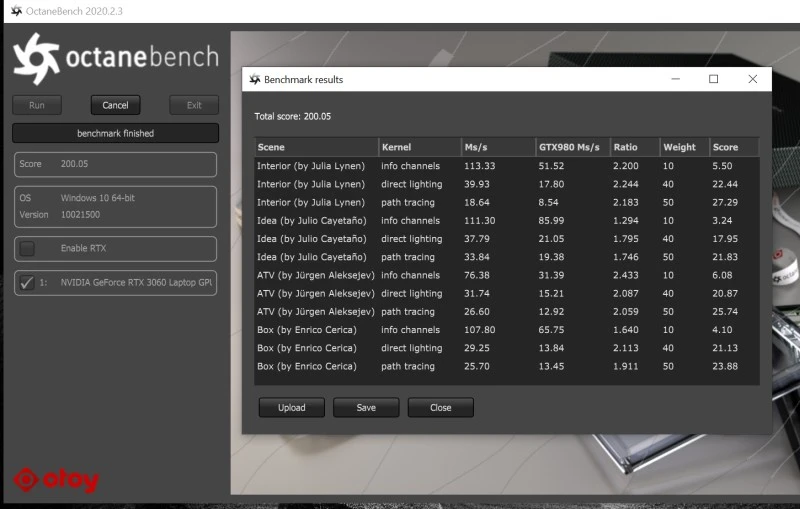Click the Exit button
This screenshot has width=800, height=509.
pos(194,105)
